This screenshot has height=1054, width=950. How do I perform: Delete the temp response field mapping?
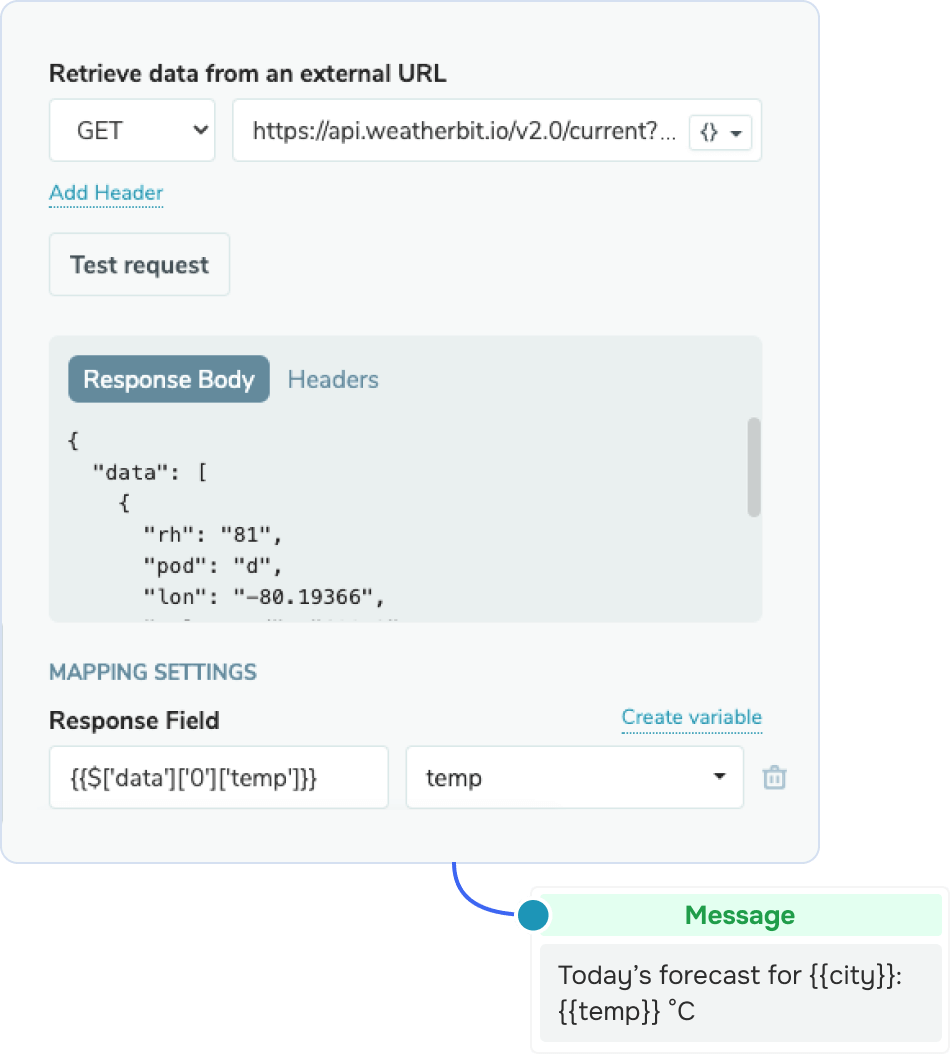(x=774, y=777)
